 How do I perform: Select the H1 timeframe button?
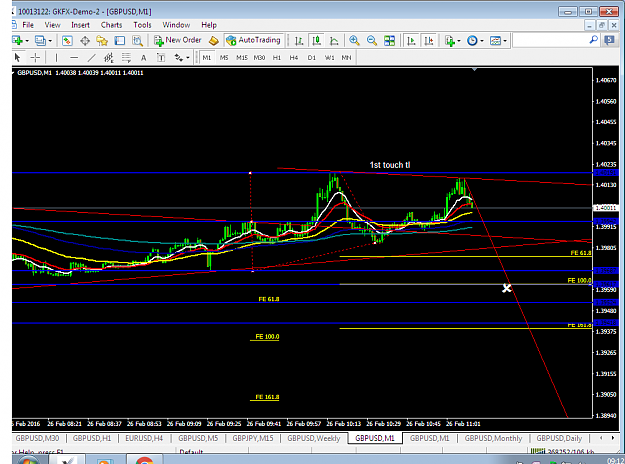[x=277, y=58]
